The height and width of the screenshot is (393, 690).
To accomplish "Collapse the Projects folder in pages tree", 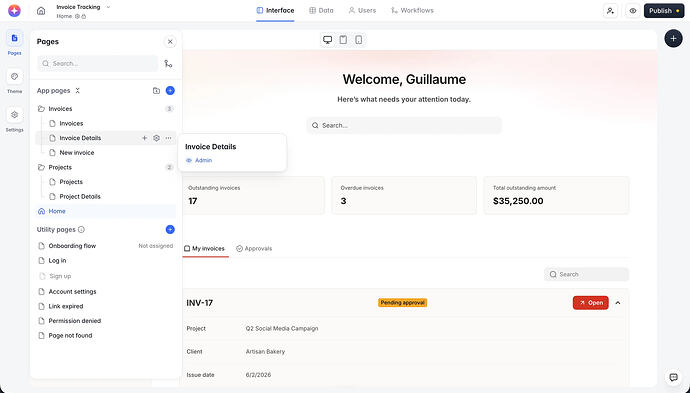I will 41,167.
